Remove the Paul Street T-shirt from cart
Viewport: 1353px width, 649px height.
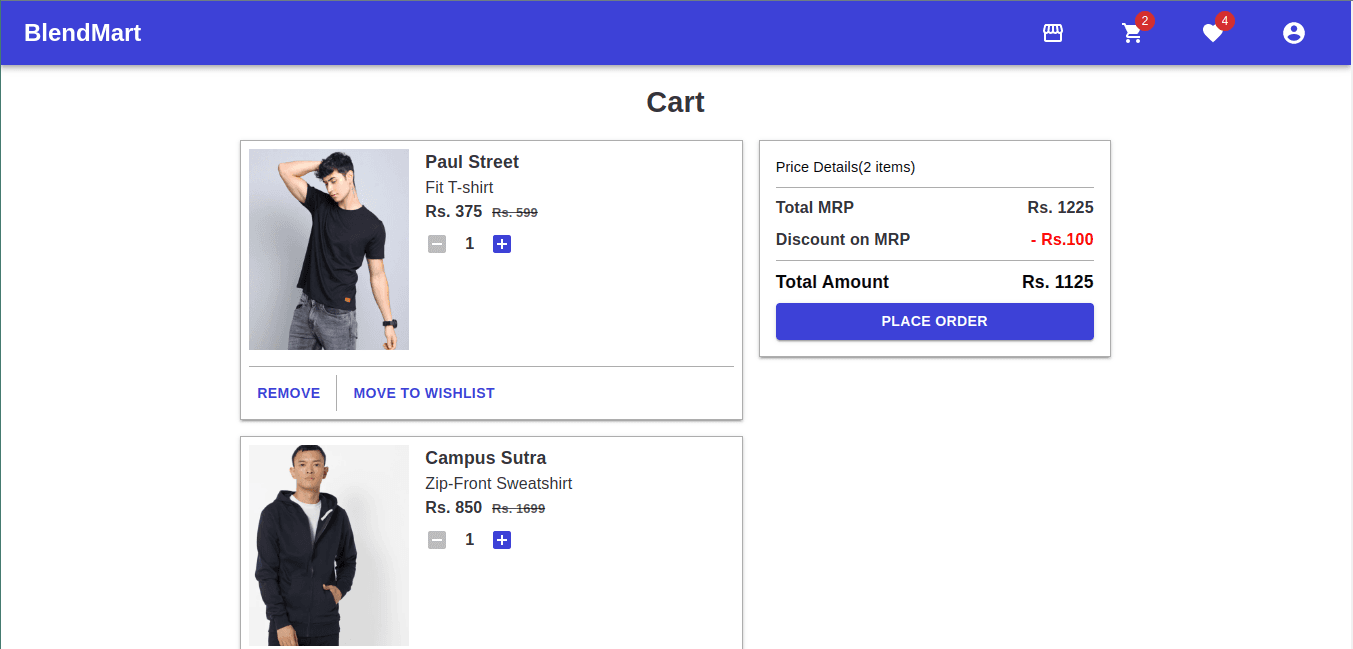(x=289, y=393)
